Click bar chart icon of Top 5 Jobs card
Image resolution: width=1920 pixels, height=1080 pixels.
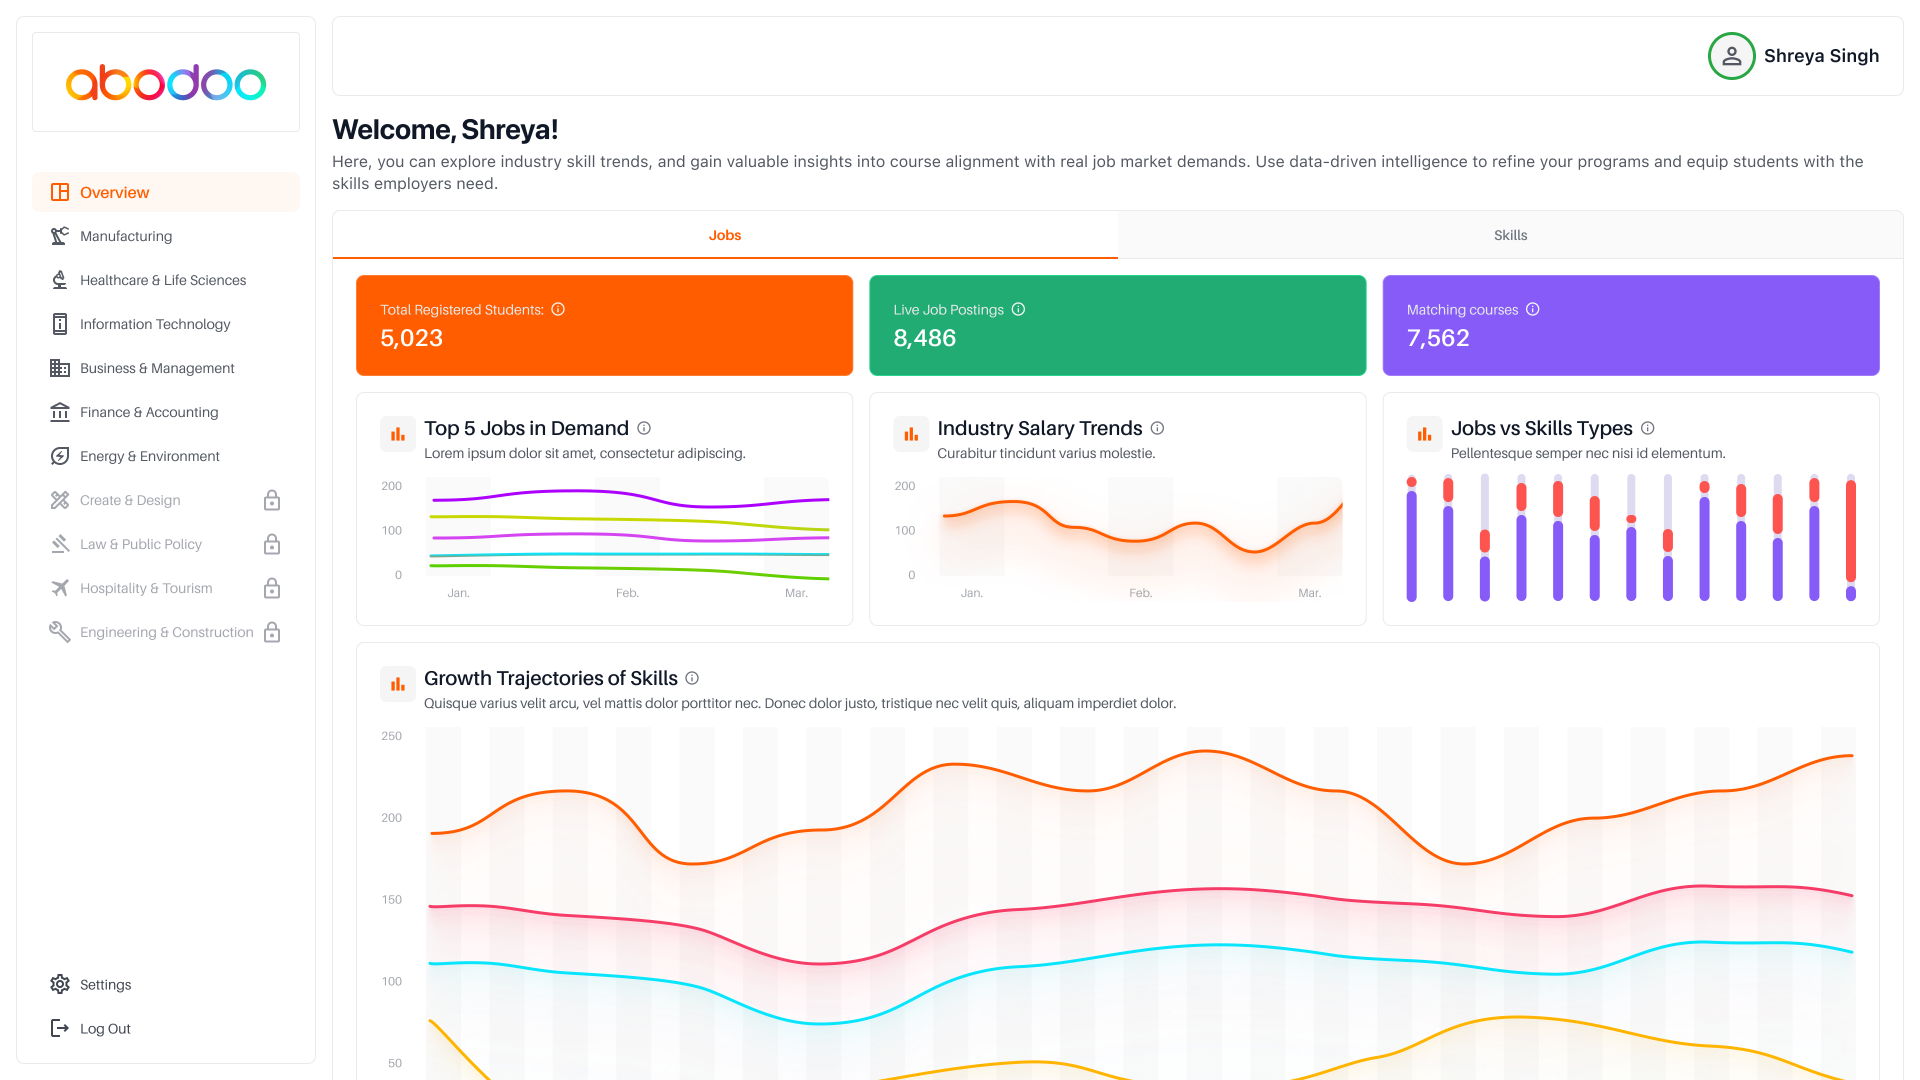click(398, 434)
